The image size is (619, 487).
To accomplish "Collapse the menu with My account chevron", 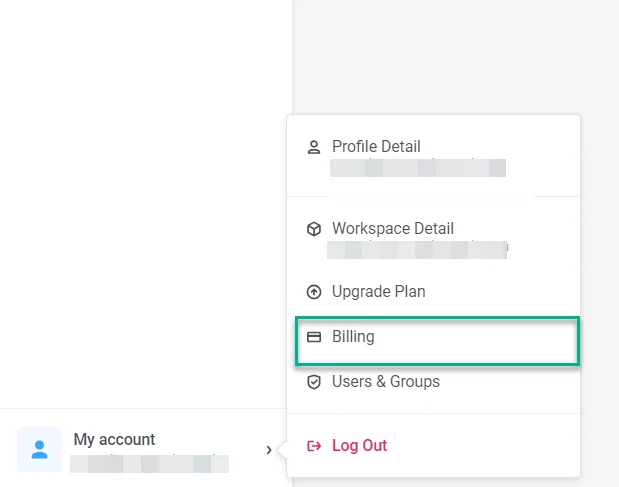I will coord(269,450).
